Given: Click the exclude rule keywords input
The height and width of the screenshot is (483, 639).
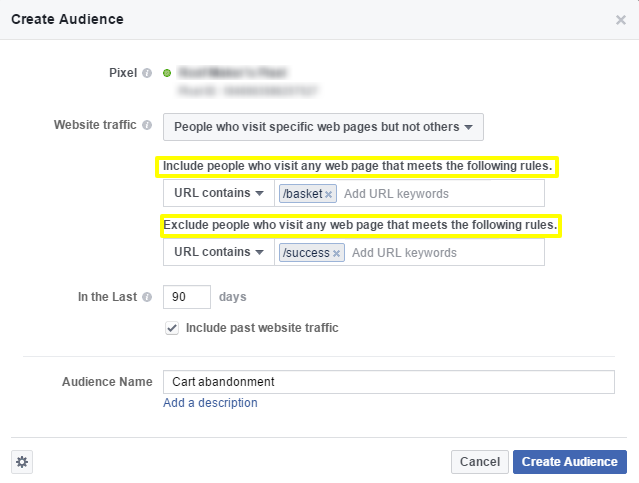Looking at the screenshot, I should point(445,253).
